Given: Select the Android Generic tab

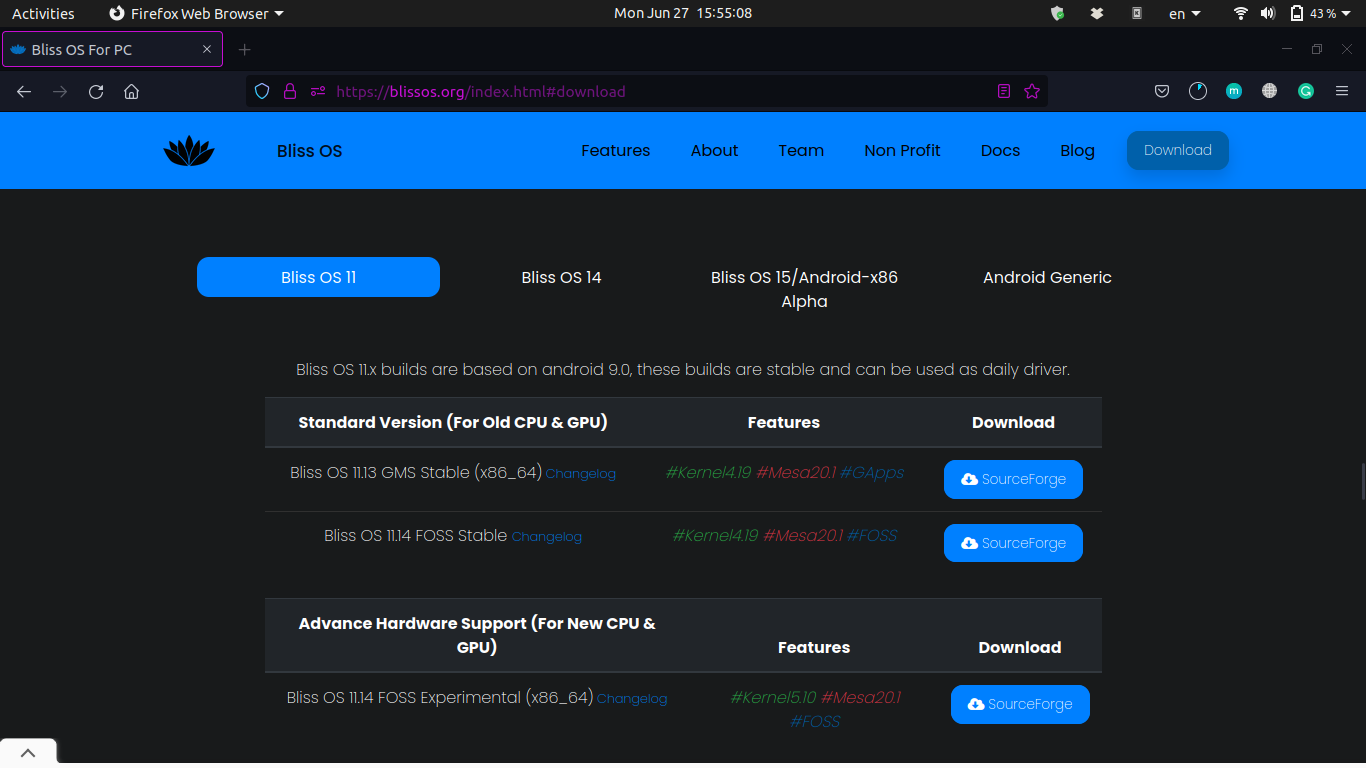Looking at the screenshot, I should click(x=1047, y=277).
